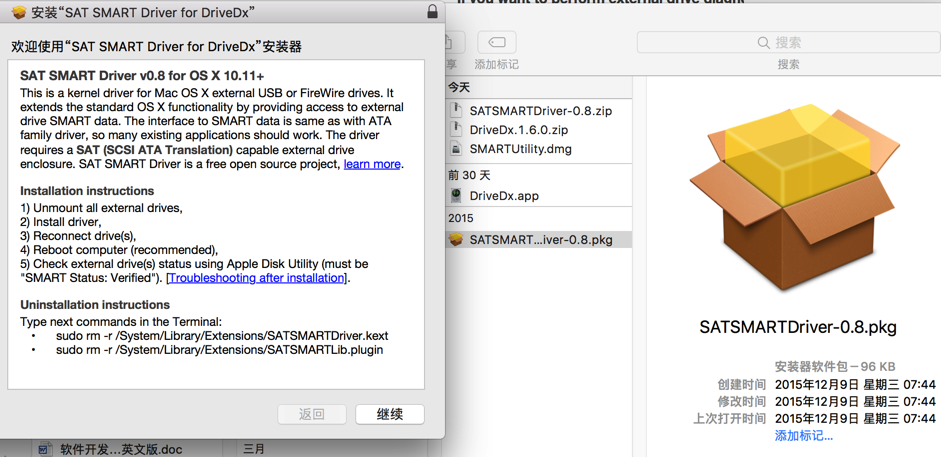Click the lock icon in installer title bar

click(432, 11)
